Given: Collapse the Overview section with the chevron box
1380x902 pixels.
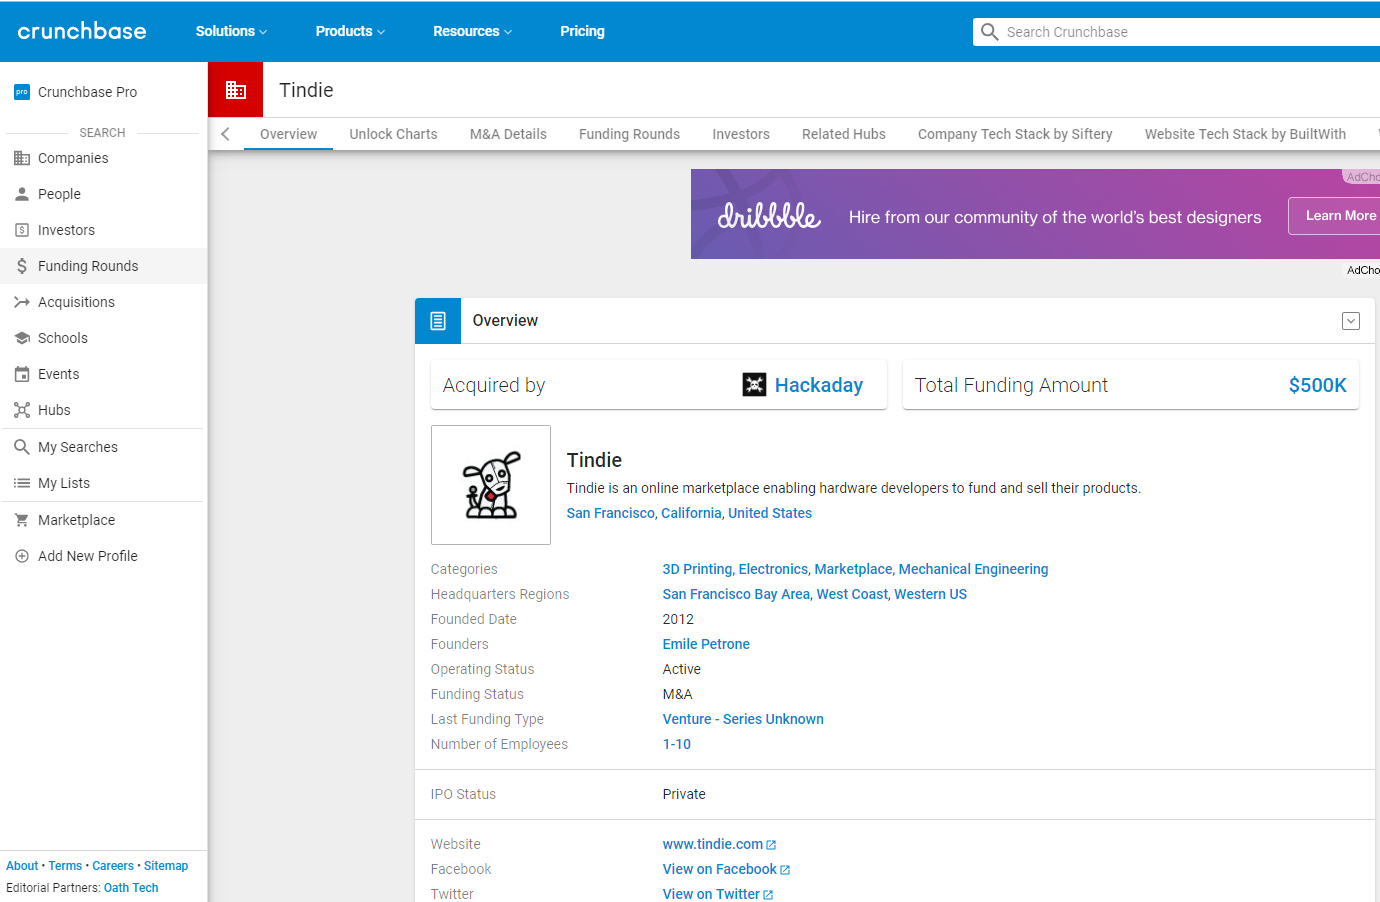Looking at the screenshot, I should (x=1351, y=321).
